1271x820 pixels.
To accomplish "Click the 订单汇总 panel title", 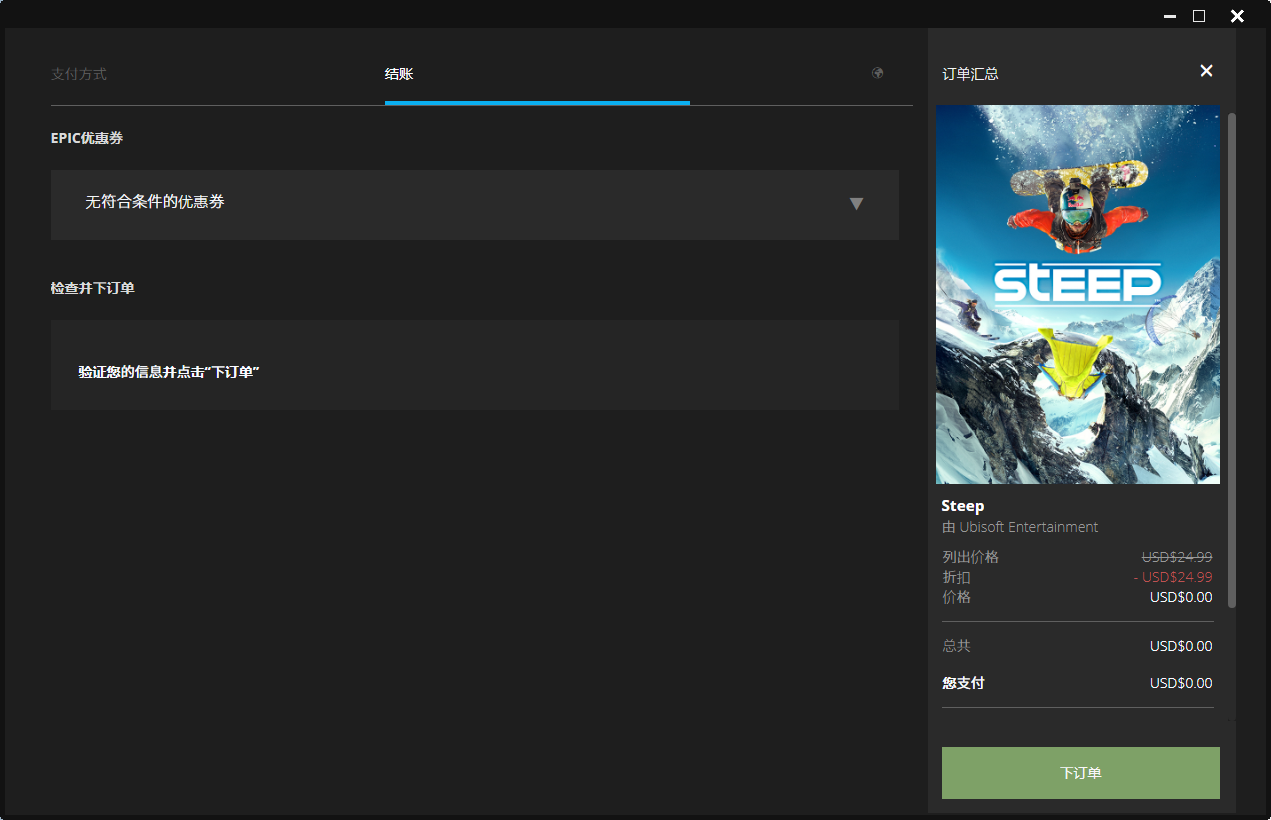I will click(970, 74).
